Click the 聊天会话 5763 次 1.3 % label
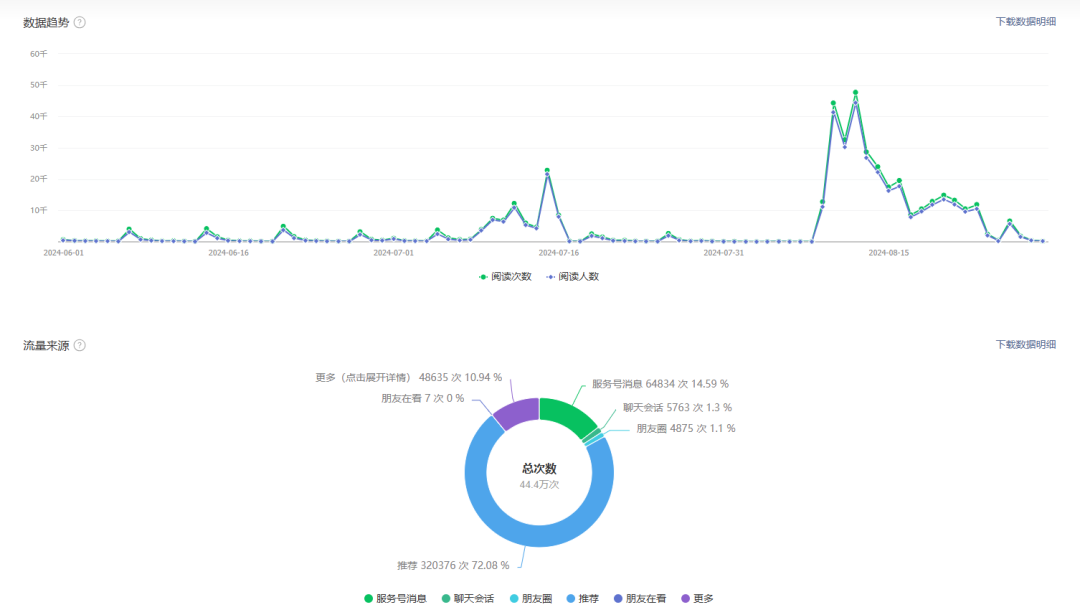Screen dimensions: 1080x615 (x=678, y=408)
